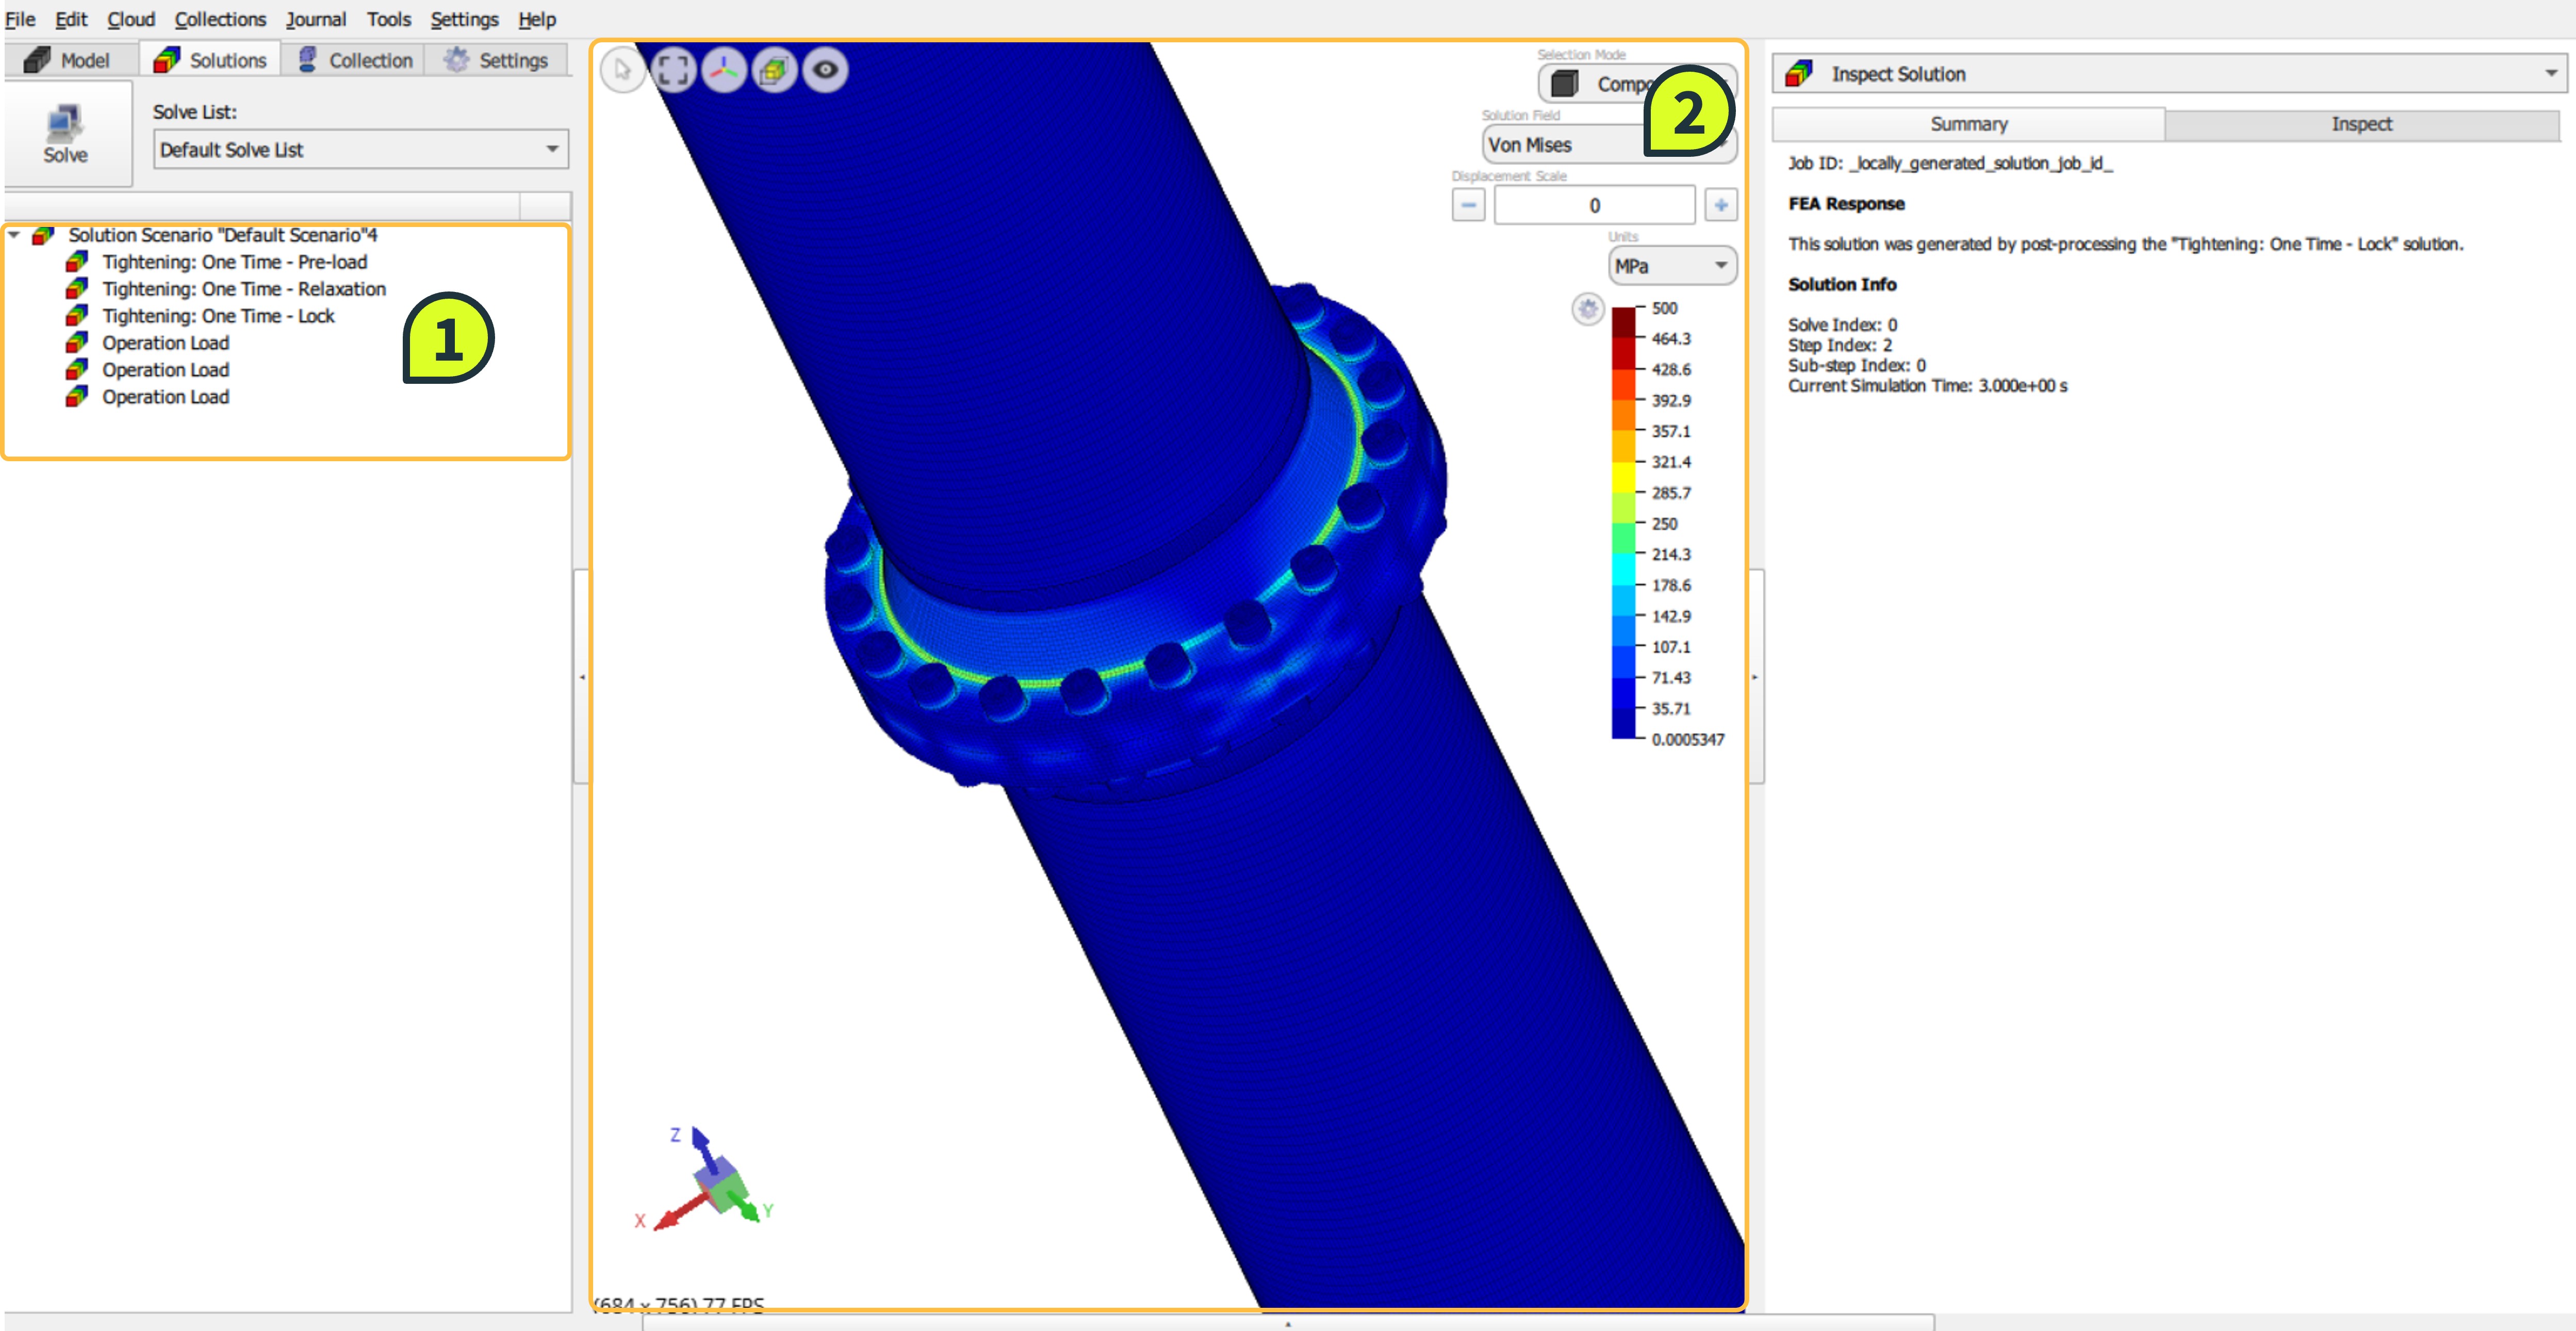The height and width of the screenshot is (1331, 2576).
Task: Open the cube display mode icon
Action: (x=774, y=70)
